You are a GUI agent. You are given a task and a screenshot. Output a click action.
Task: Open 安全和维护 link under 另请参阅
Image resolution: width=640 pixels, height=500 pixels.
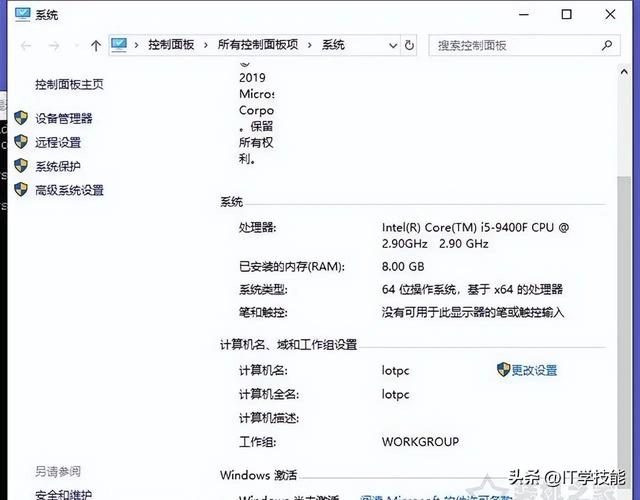[x=63, y=495]
